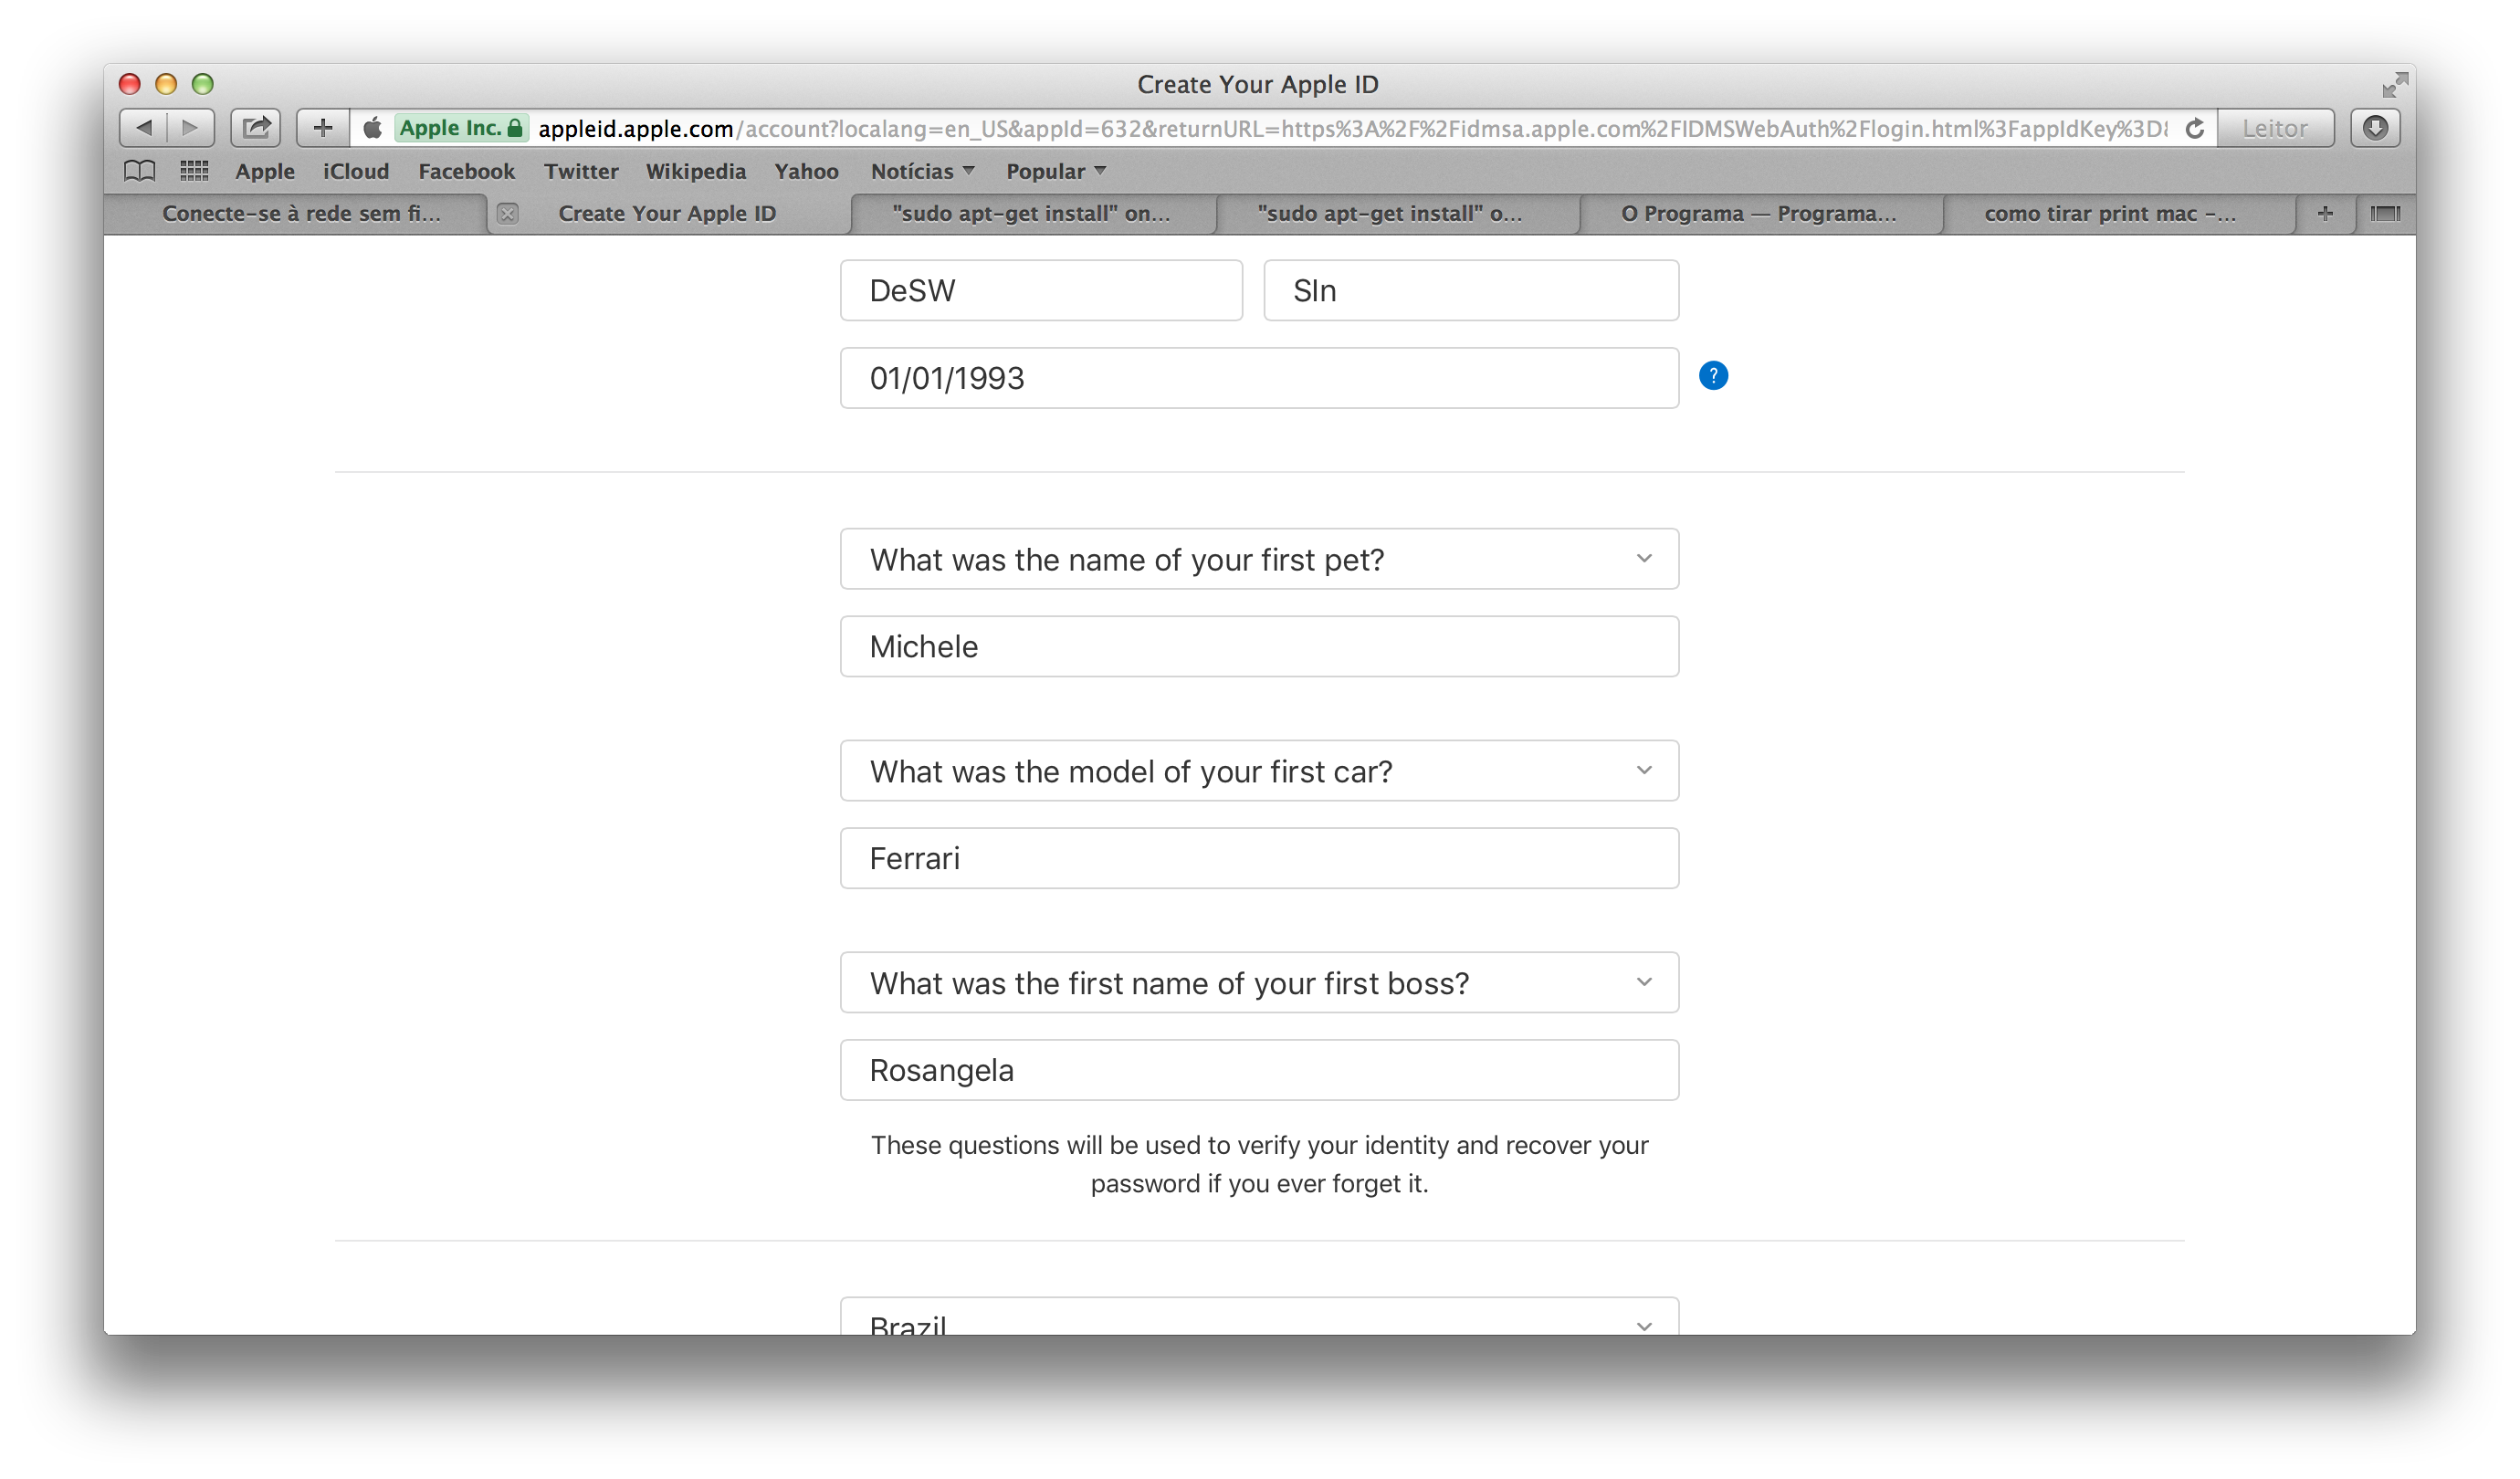Image resolution: width=2520 pixels, height=1479 pixels.
Task: Click the blue birthday help icon
Action: click(1713, 376)
